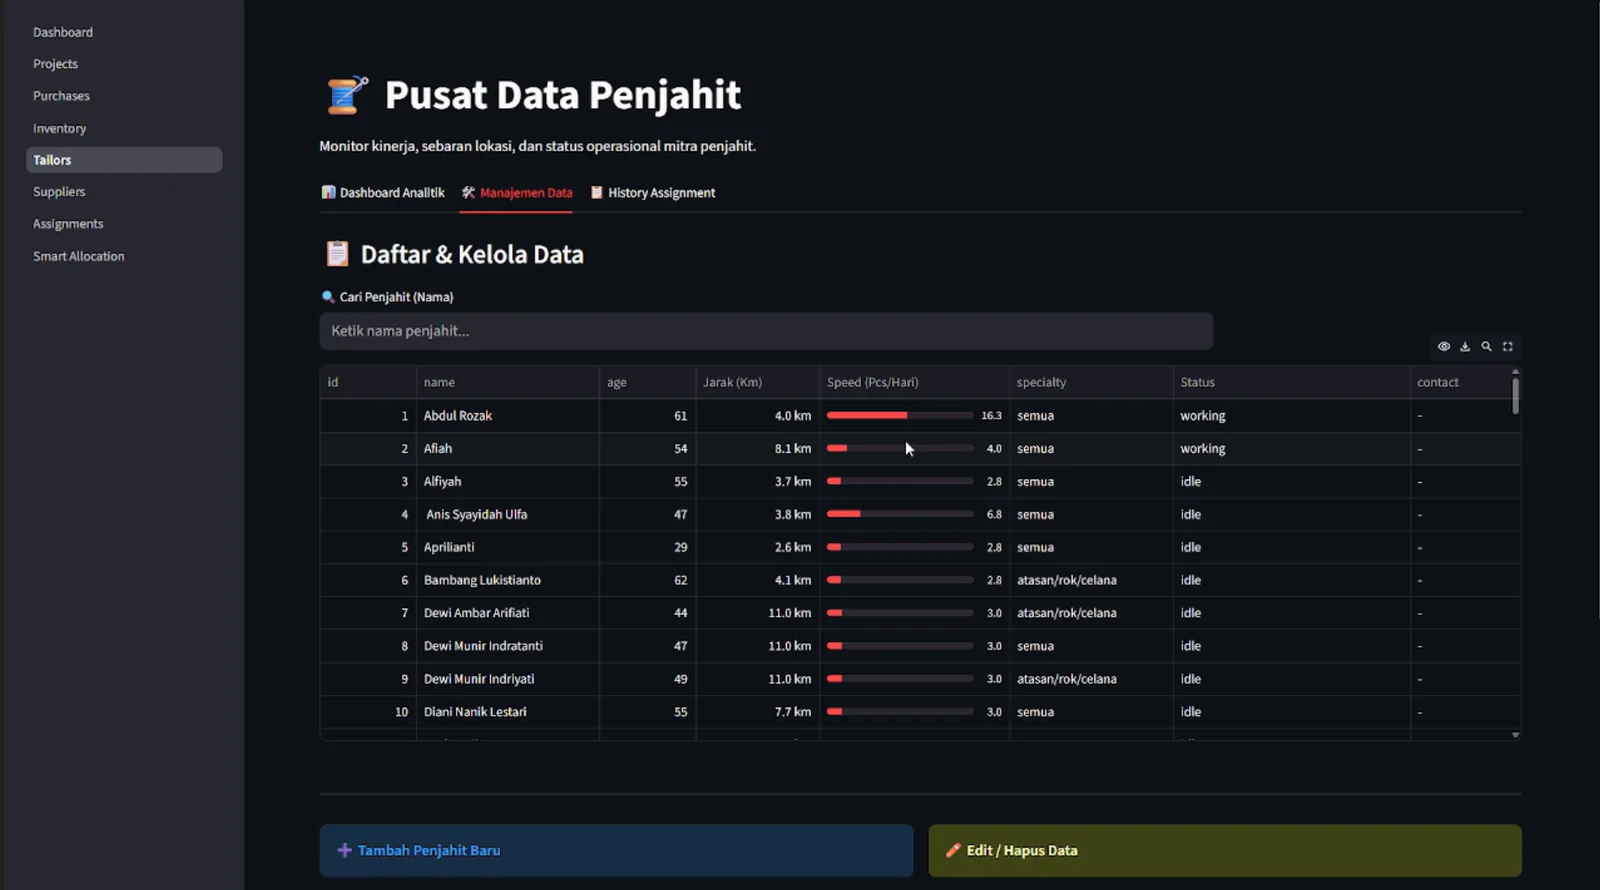This screenshot has height=890, width=1600.
Task: Sort by Speed (Pcs/Hari) column header
Action: click(914, 382)
